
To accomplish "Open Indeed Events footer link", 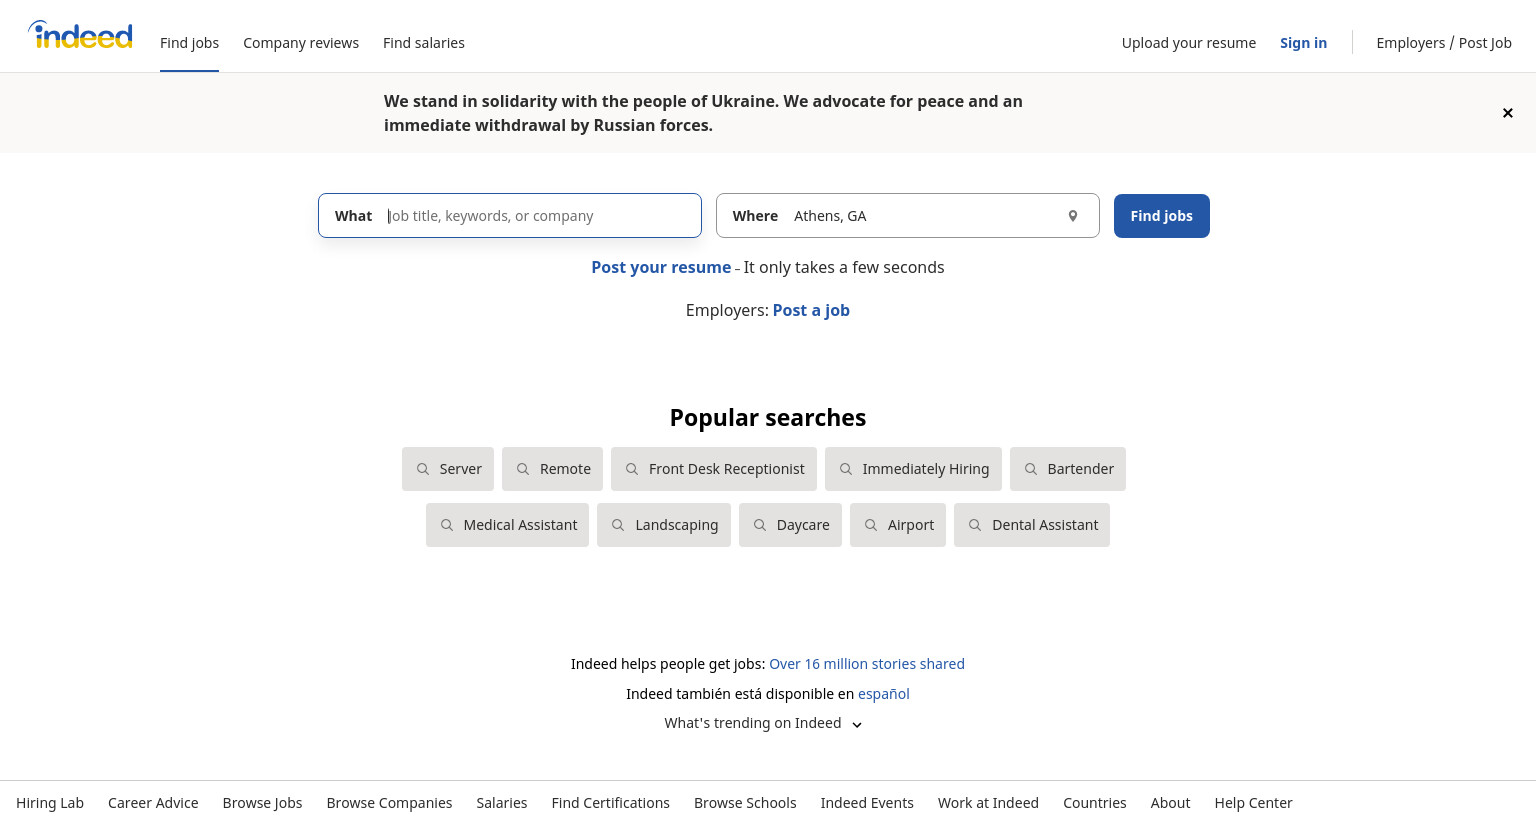I will coord(867,803).
